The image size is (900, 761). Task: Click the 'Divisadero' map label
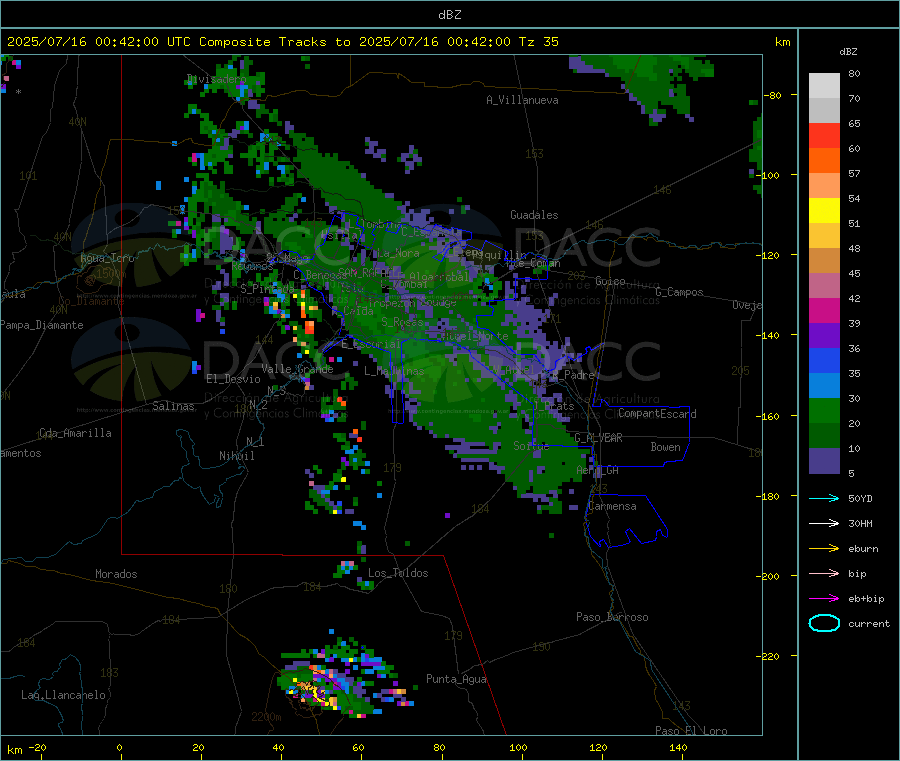[216, 79]
